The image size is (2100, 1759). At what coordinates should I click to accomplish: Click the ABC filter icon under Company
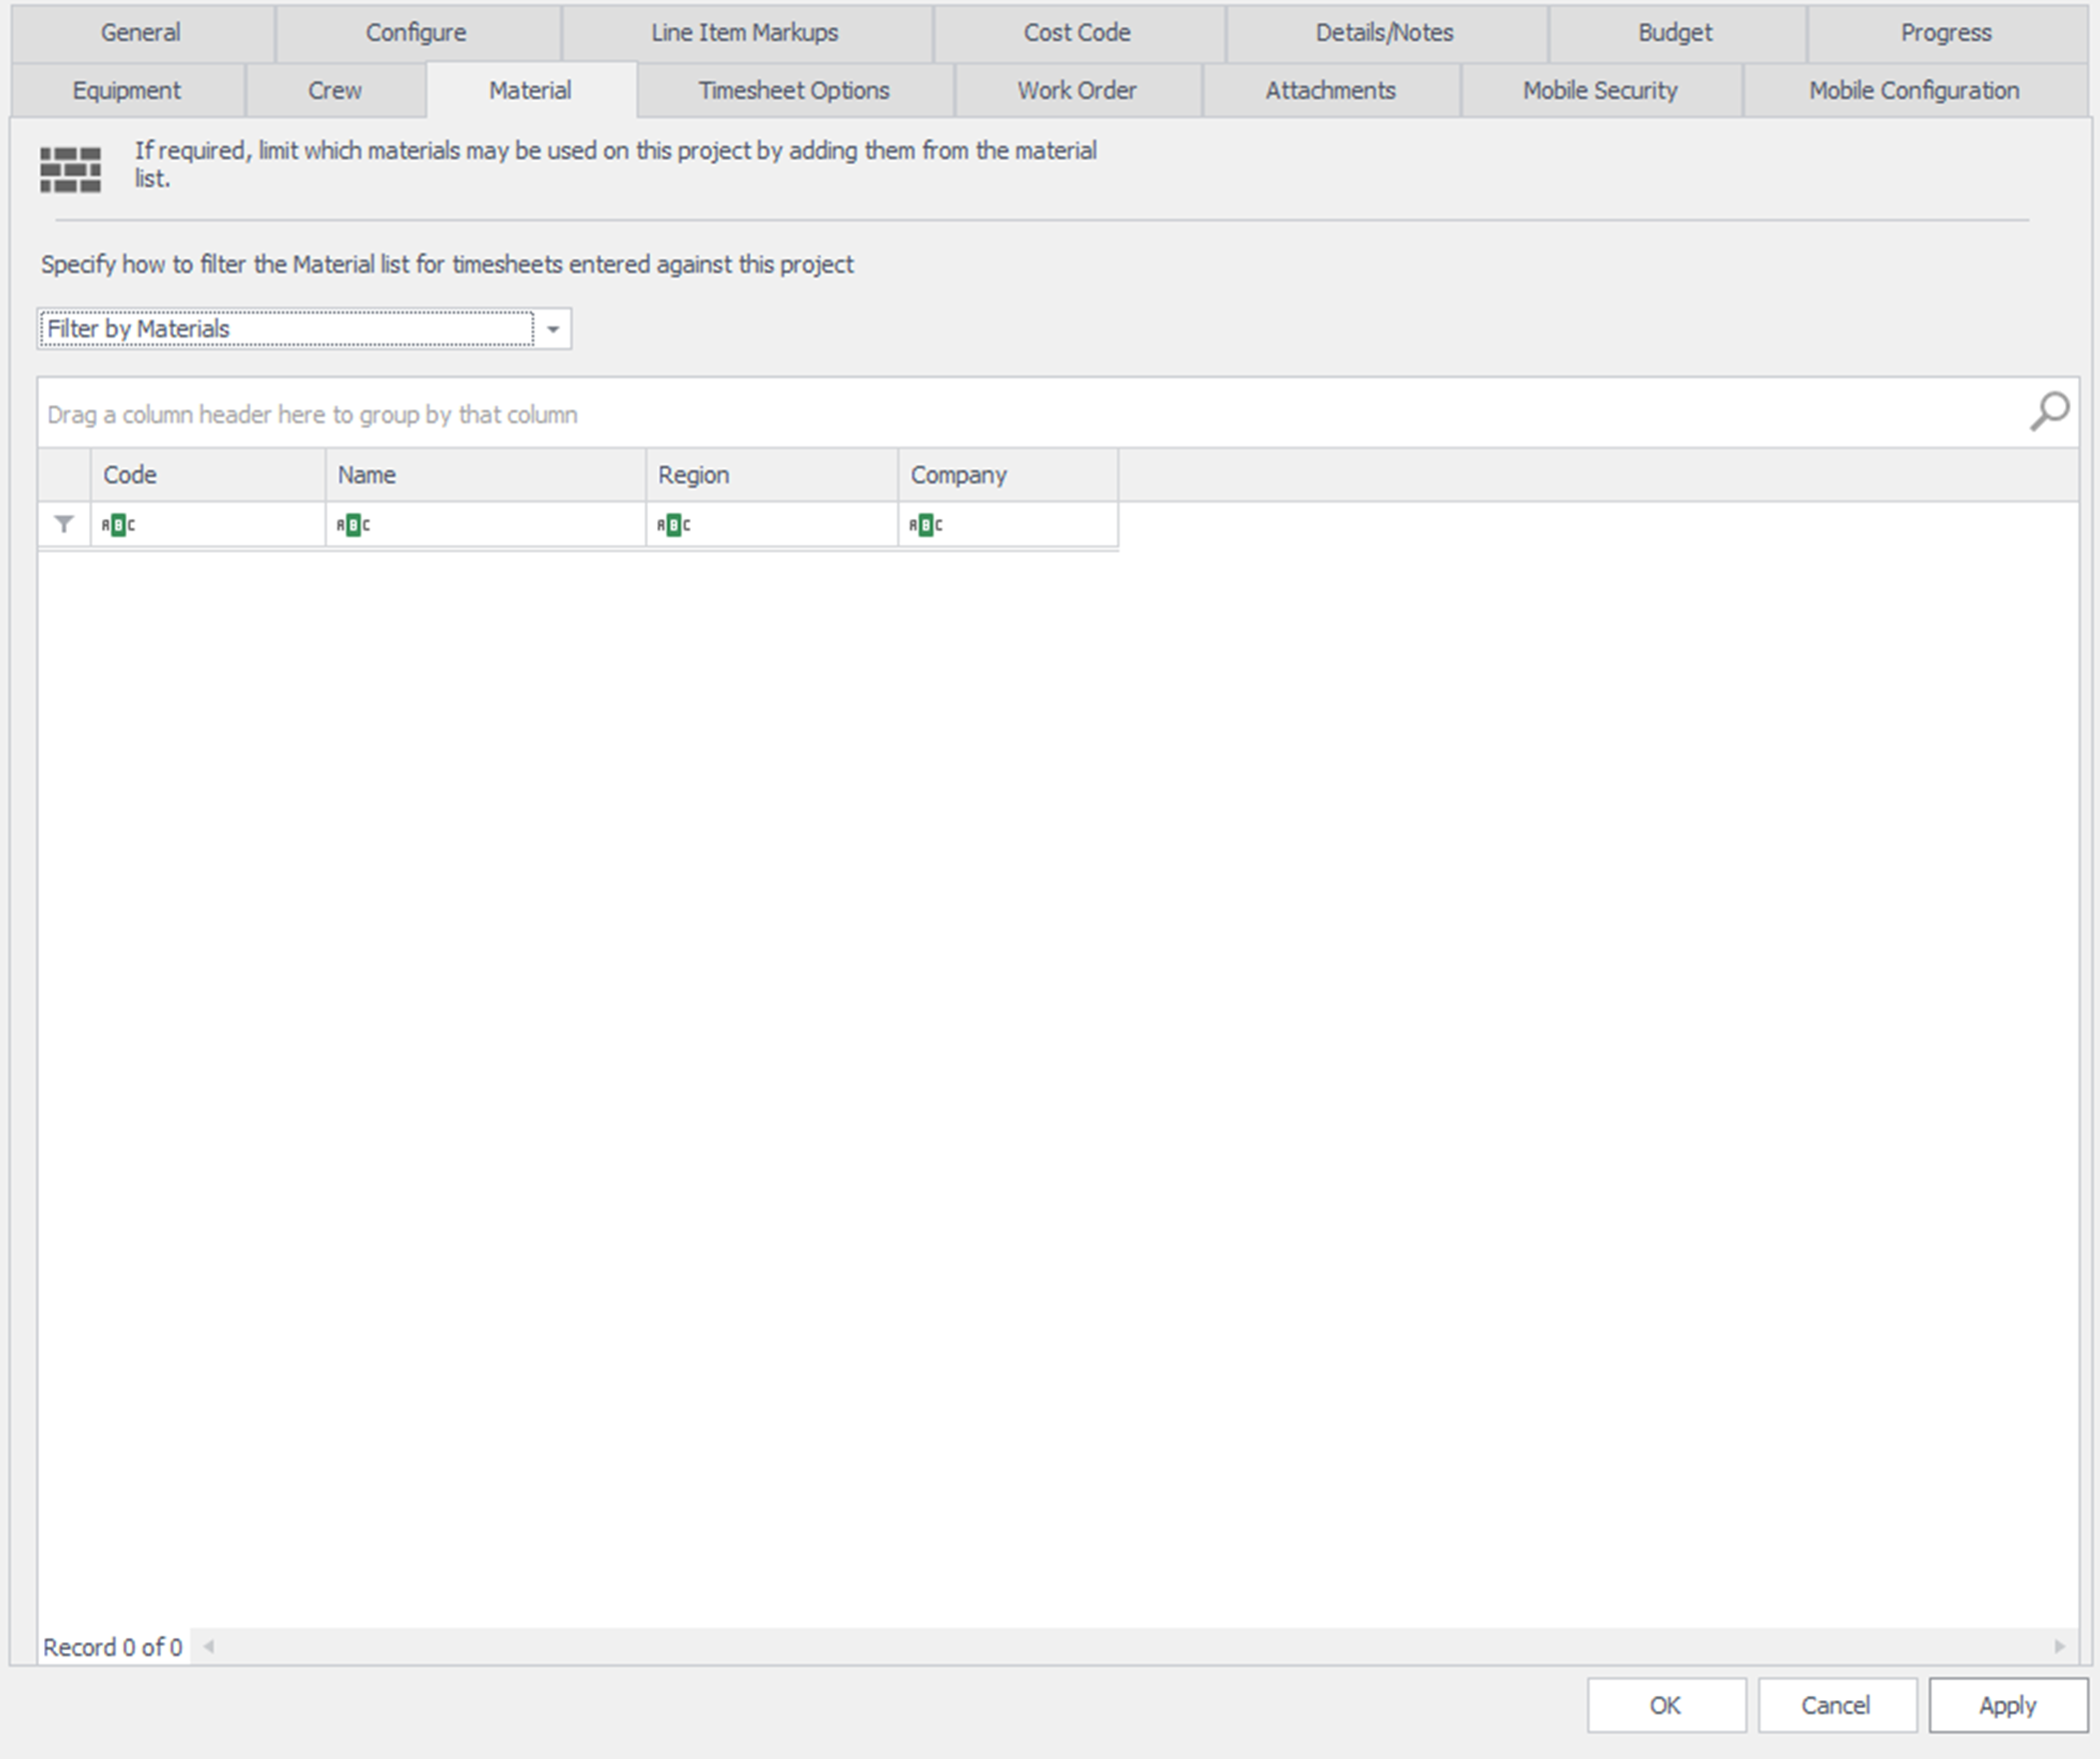click(x=925, y=524)
